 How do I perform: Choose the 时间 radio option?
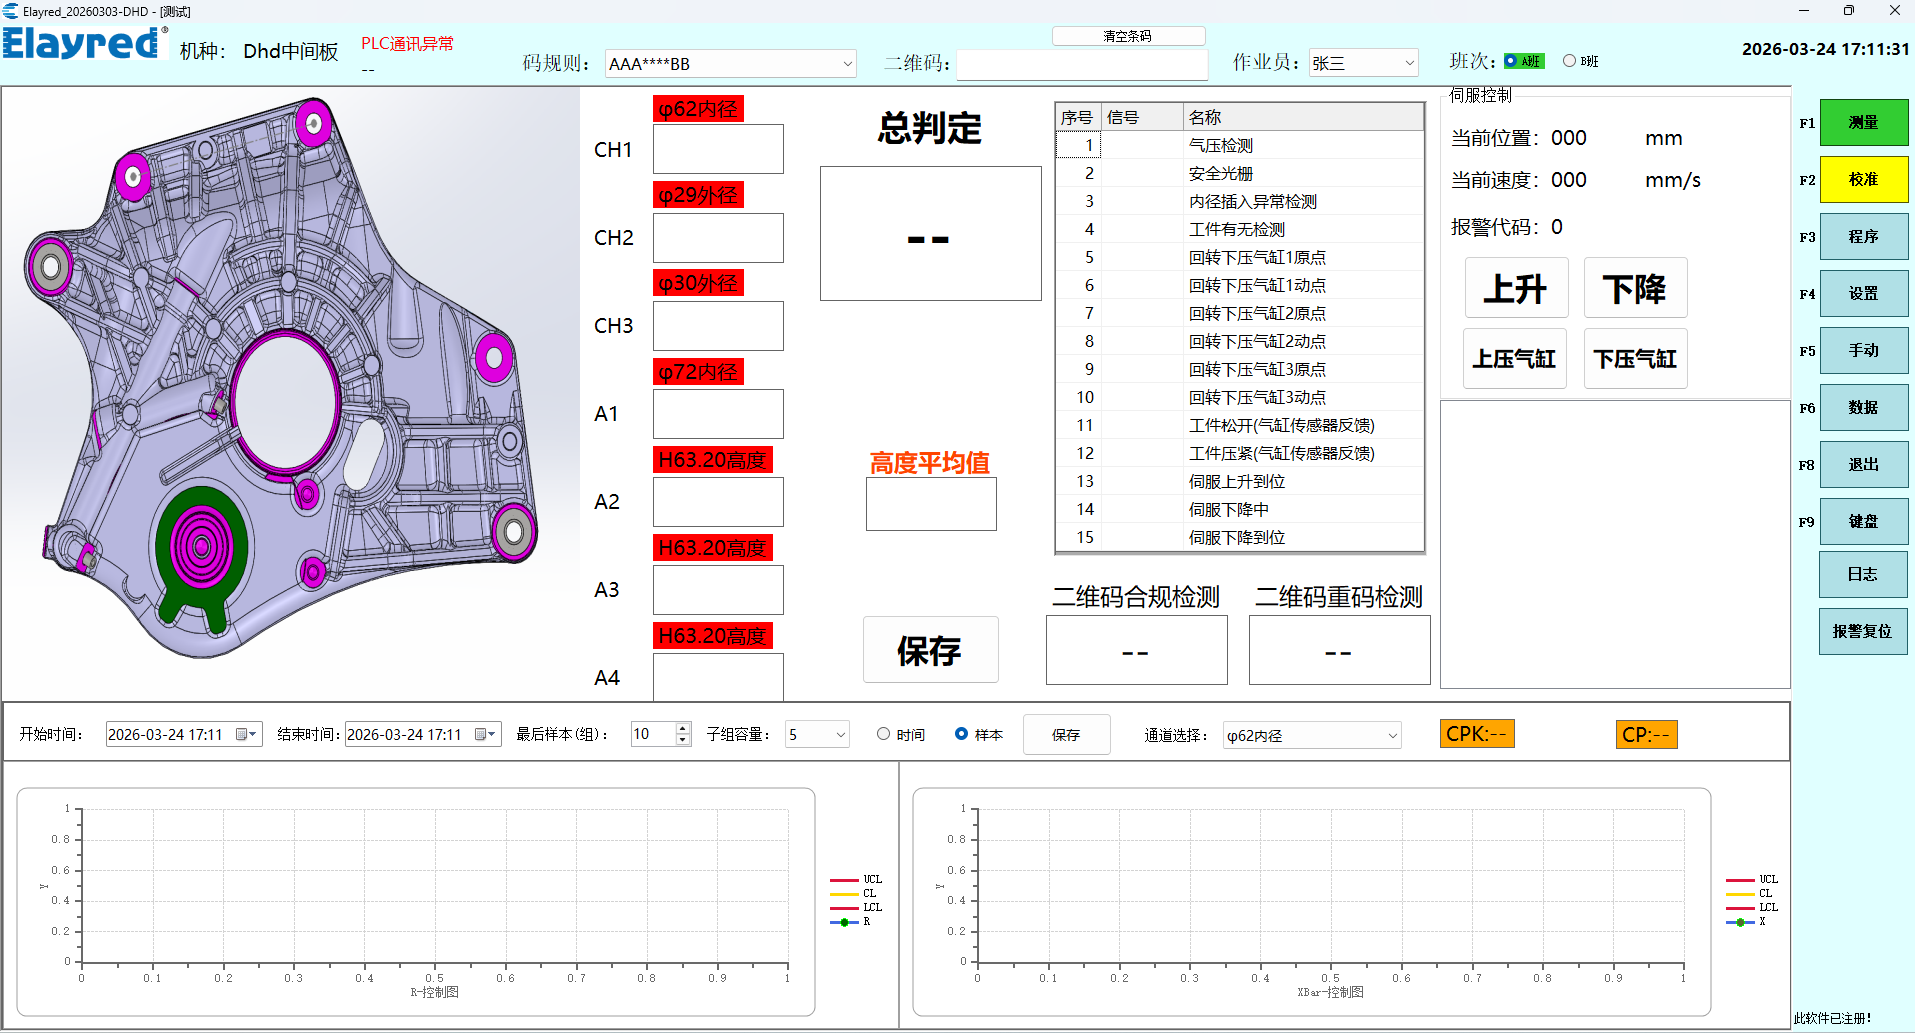click(x=883, y=734)
